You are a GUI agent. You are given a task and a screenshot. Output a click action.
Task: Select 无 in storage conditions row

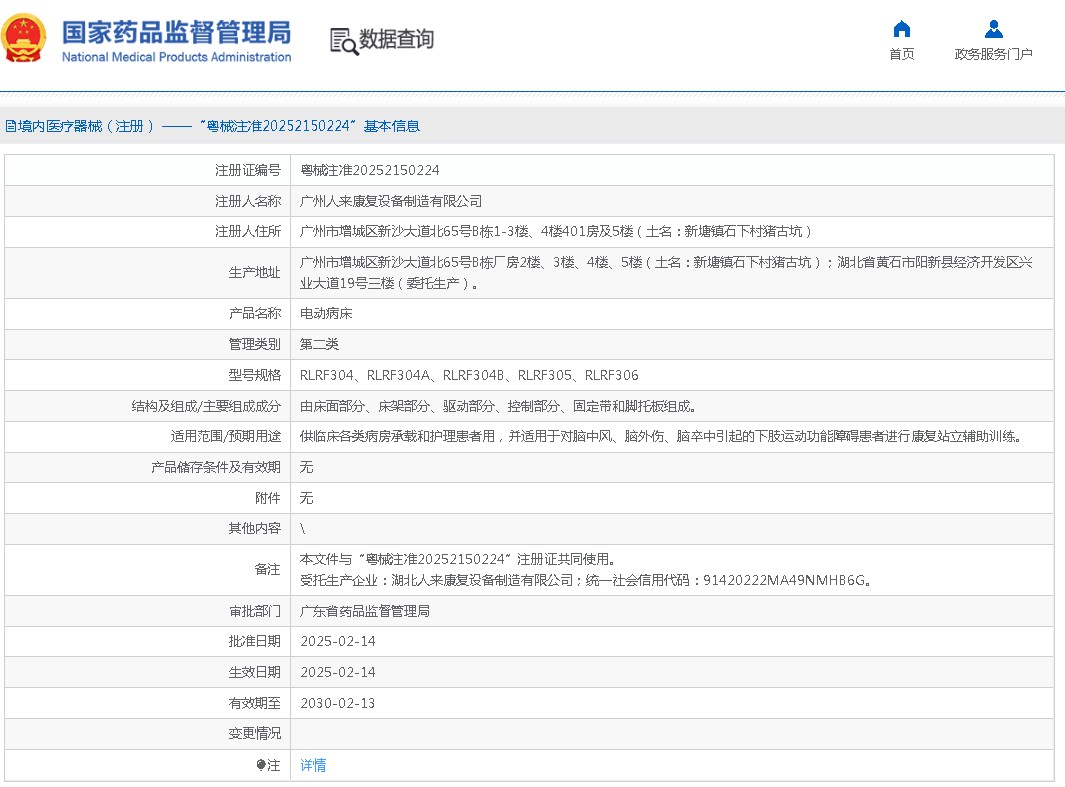(x=306, y=467)
